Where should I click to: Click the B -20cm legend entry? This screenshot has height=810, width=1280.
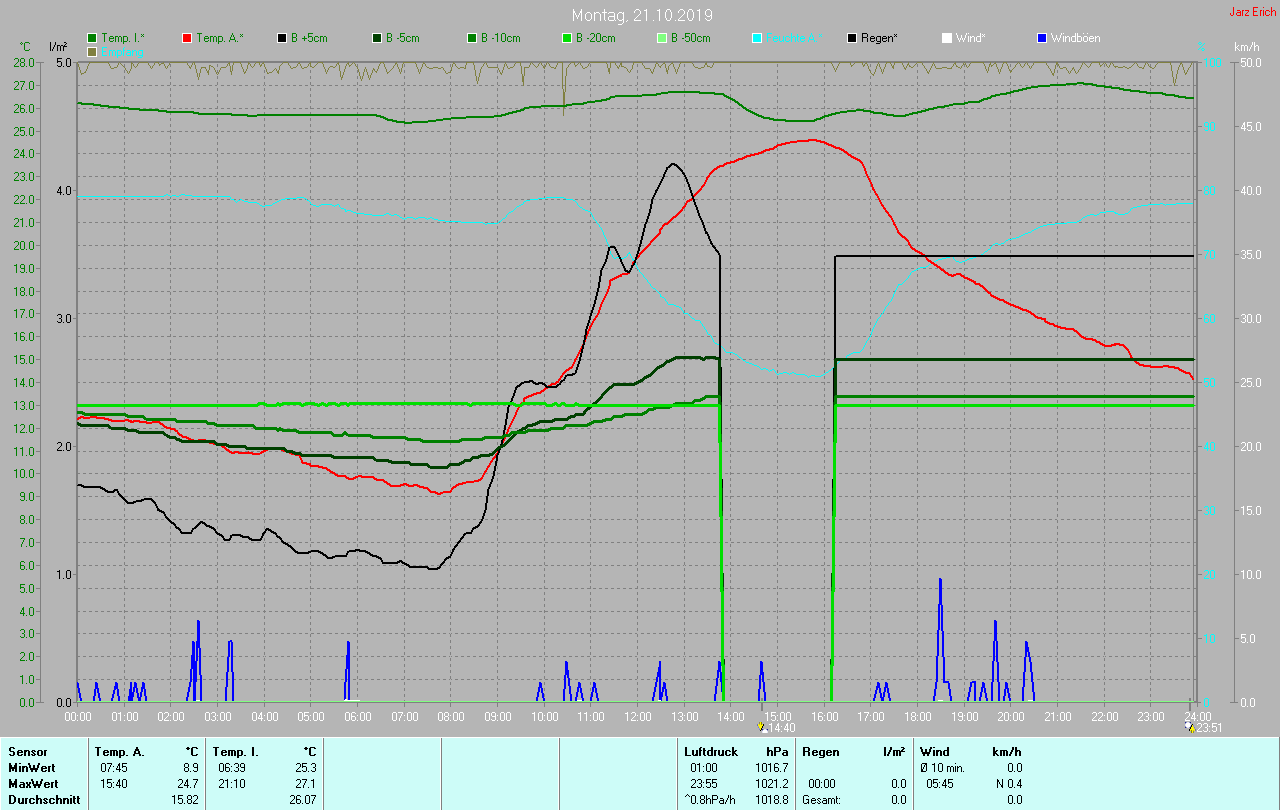(595, 38)
